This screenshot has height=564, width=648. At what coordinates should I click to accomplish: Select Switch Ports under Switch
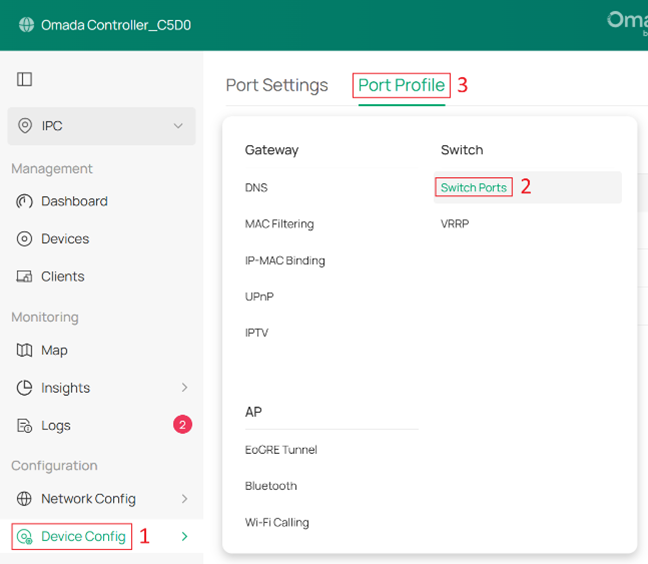[474, 188]
